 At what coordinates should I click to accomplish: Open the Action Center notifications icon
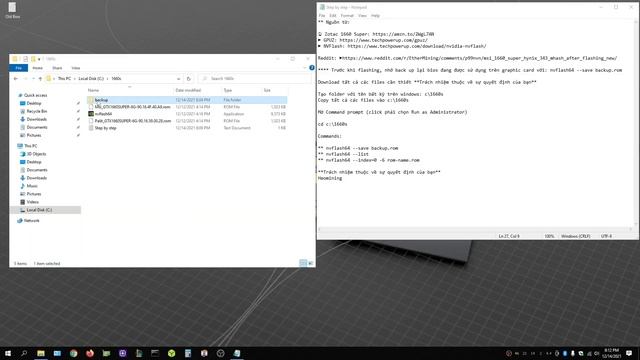629,353
